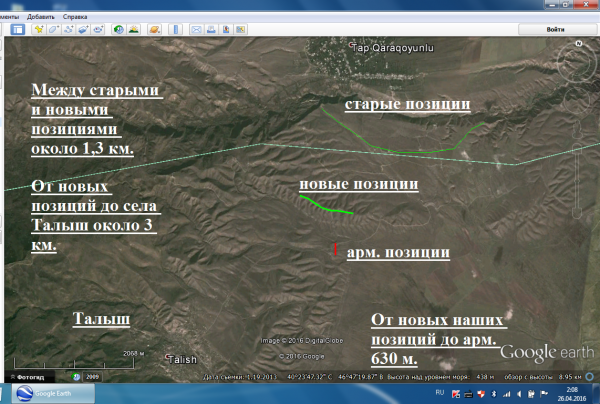Add a new placemark pin
The image size is (600, 404).
[x=38, y=30]
